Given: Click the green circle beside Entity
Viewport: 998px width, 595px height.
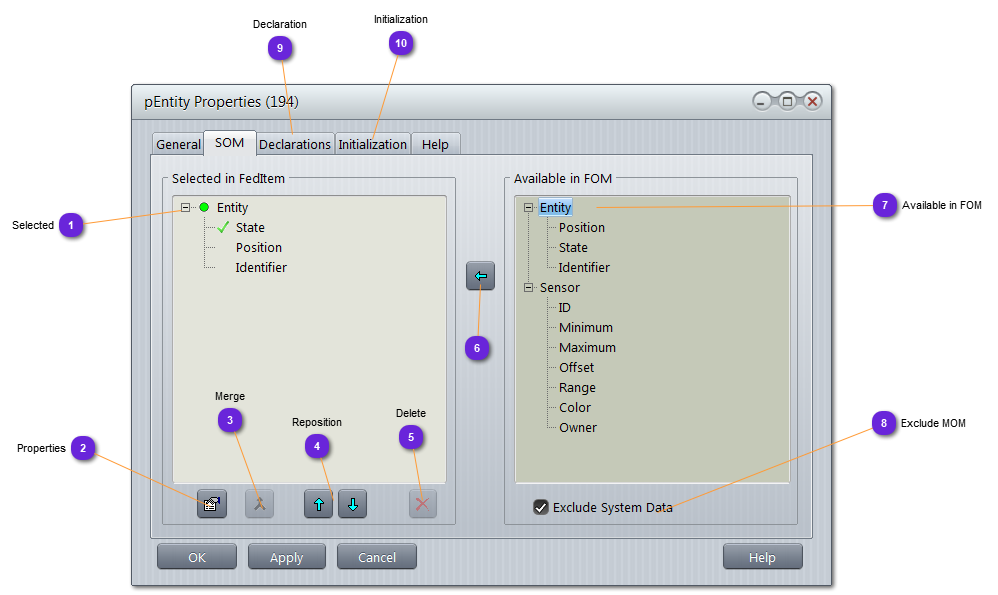Looking at the screenshot, I should pyautogui.click(x=204, y=208).
